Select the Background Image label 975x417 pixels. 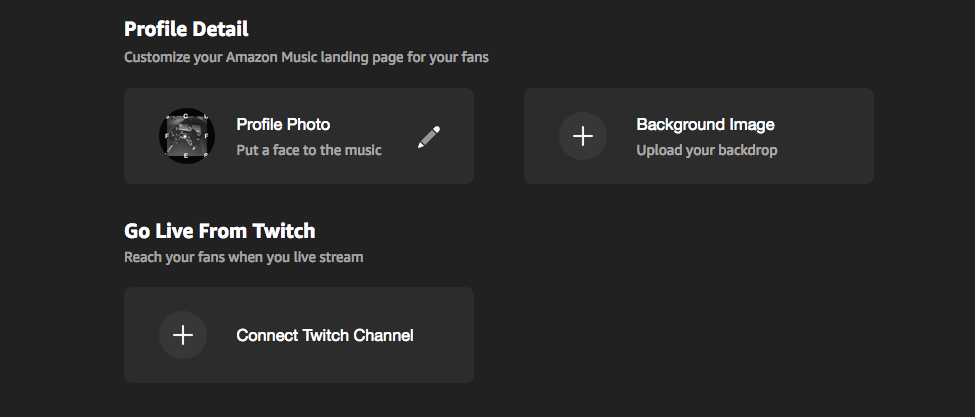(705, 124)
